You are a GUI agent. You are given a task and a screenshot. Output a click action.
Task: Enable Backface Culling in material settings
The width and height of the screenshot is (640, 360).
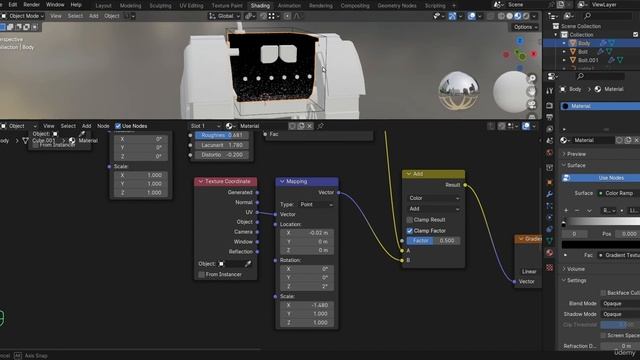pyautogui.click(x=603, y=293)
